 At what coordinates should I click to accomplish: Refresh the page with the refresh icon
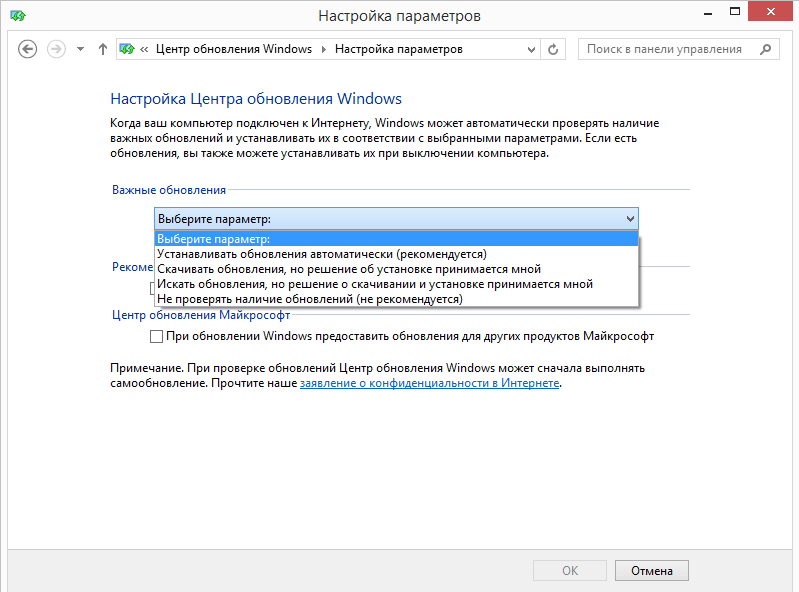pos(553,49)
